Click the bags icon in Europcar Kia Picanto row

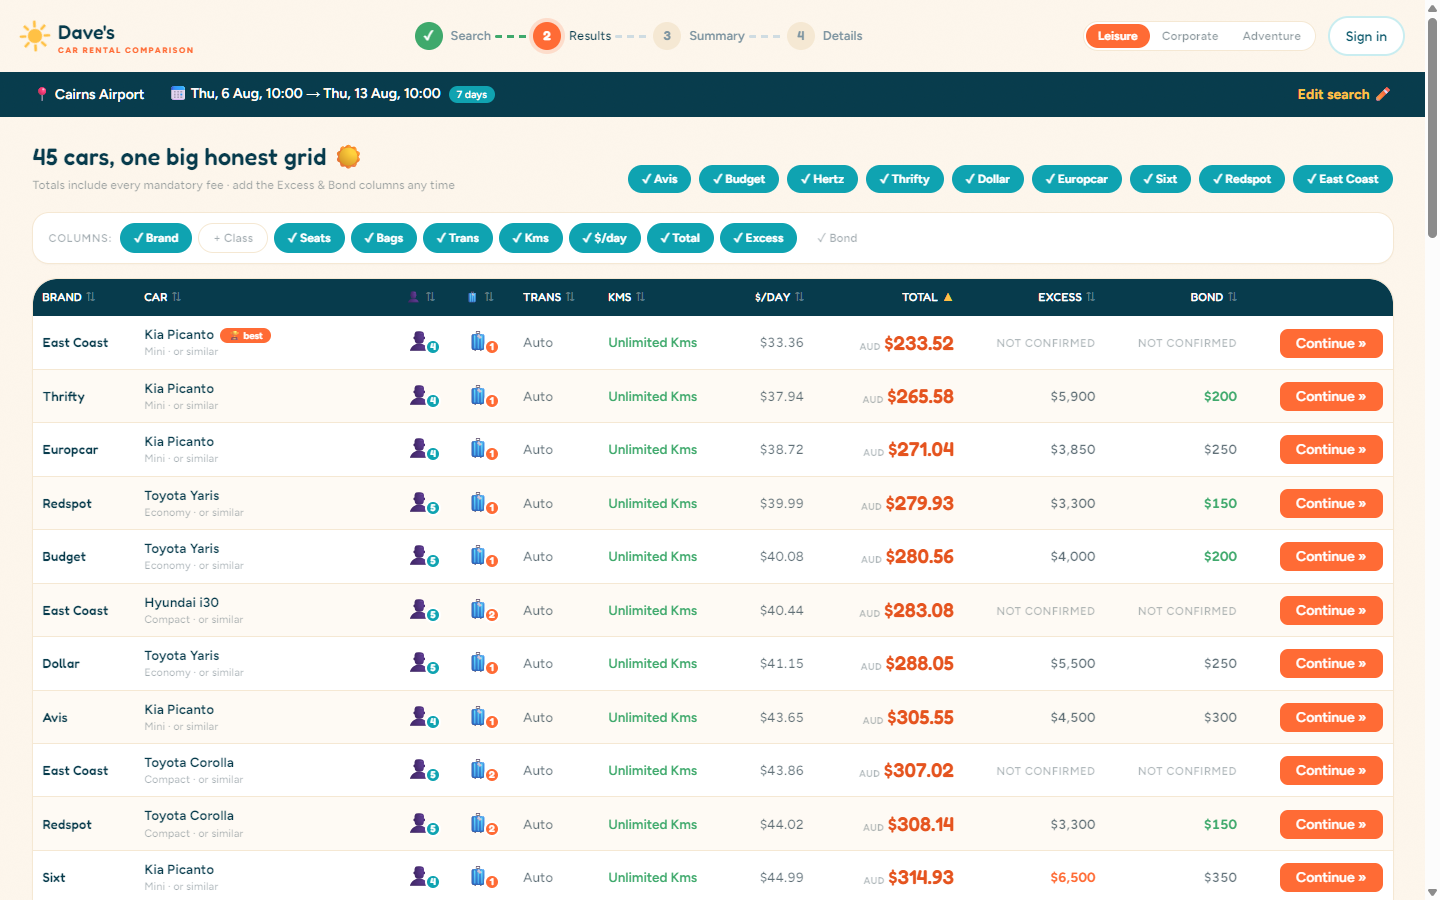click(484, 449)
